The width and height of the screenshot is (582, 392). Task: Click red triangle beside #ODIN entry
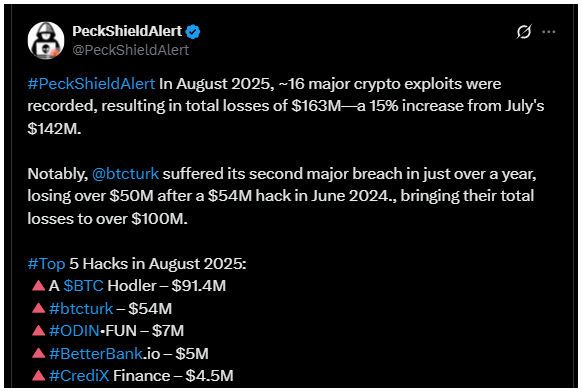pos(38,330)
